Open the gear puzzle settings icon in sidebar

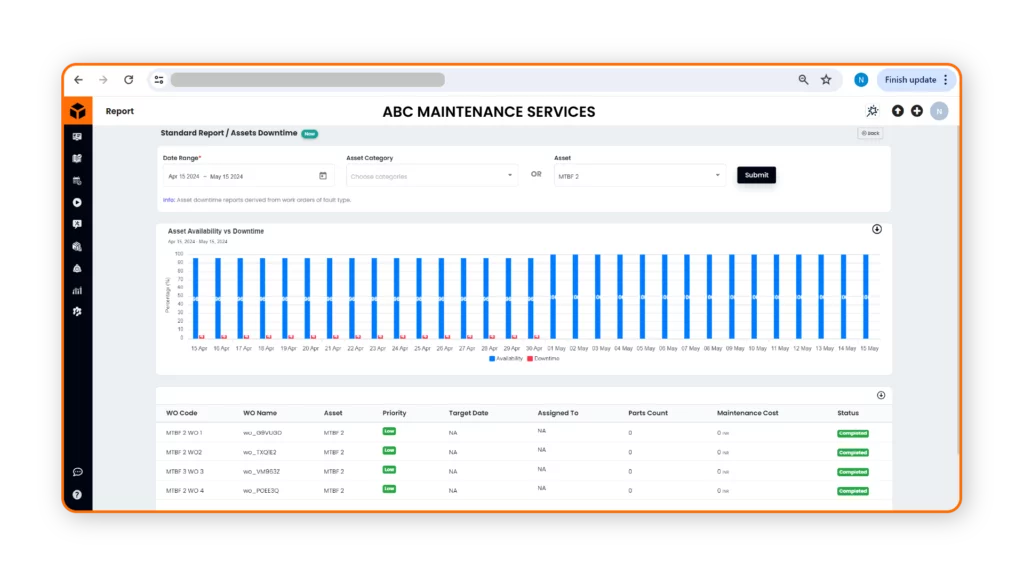77,312
